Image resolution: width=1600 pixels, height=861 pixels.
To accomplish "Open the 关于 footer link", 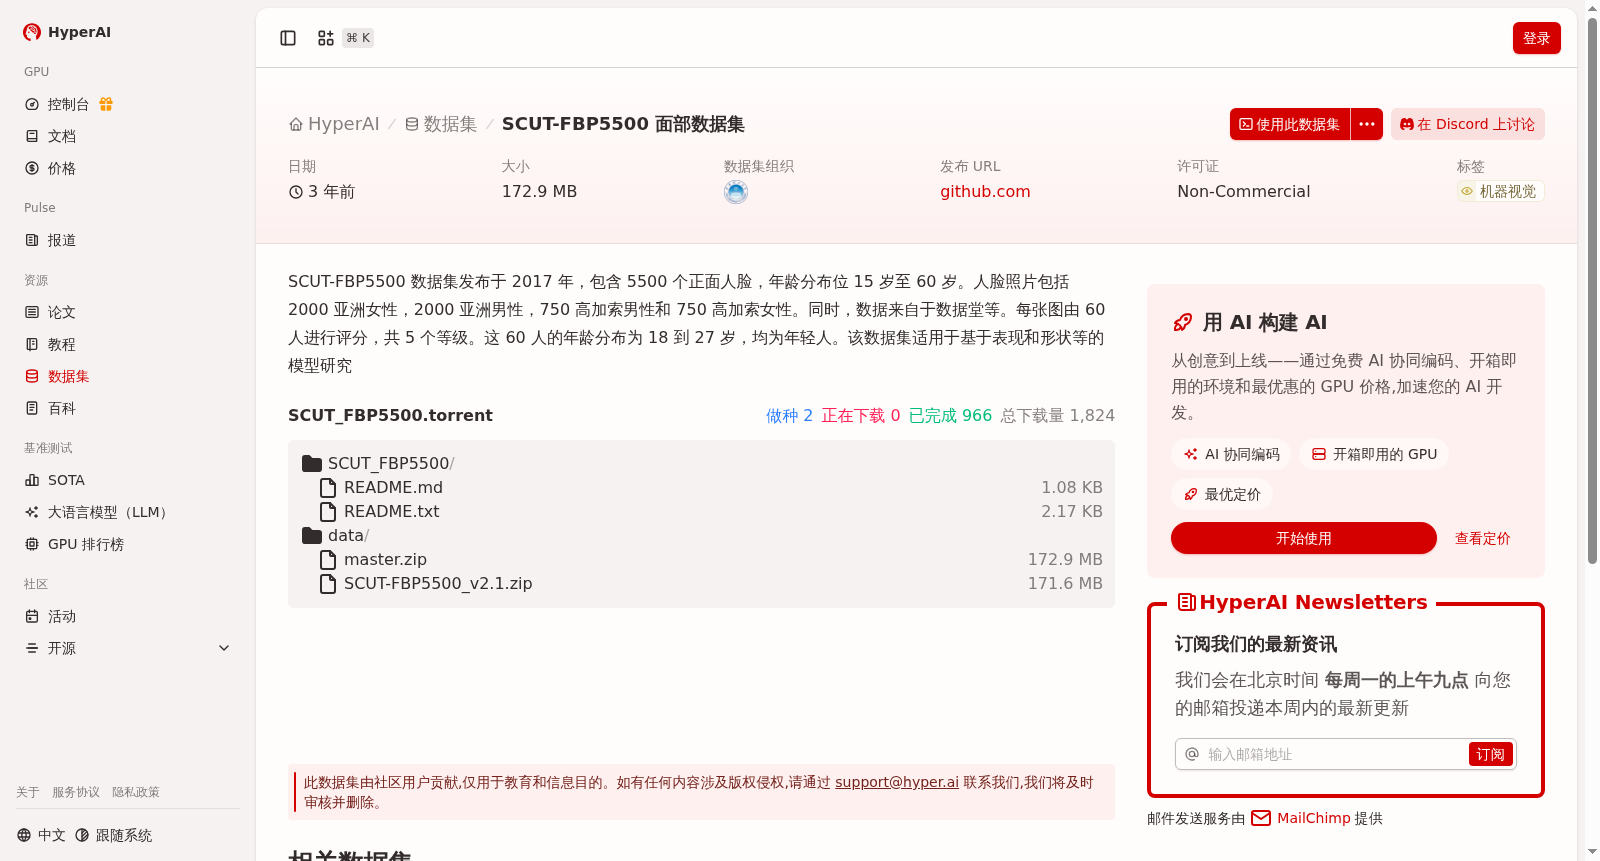I will [28, 792].
